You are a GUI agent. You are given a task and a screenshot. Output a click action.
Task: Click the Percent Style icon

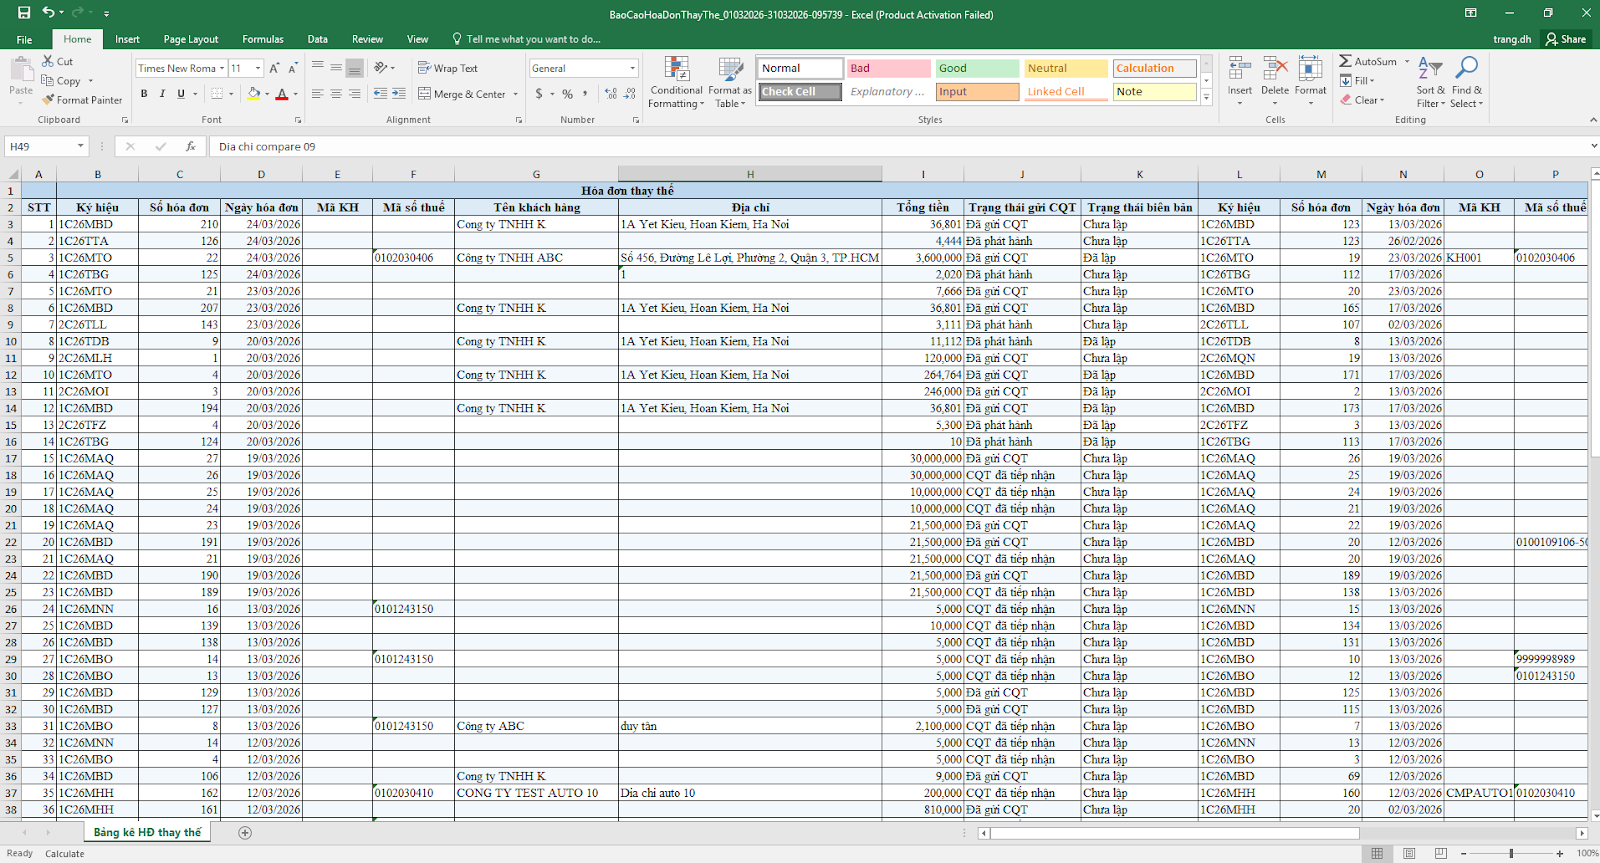[567, 94]
